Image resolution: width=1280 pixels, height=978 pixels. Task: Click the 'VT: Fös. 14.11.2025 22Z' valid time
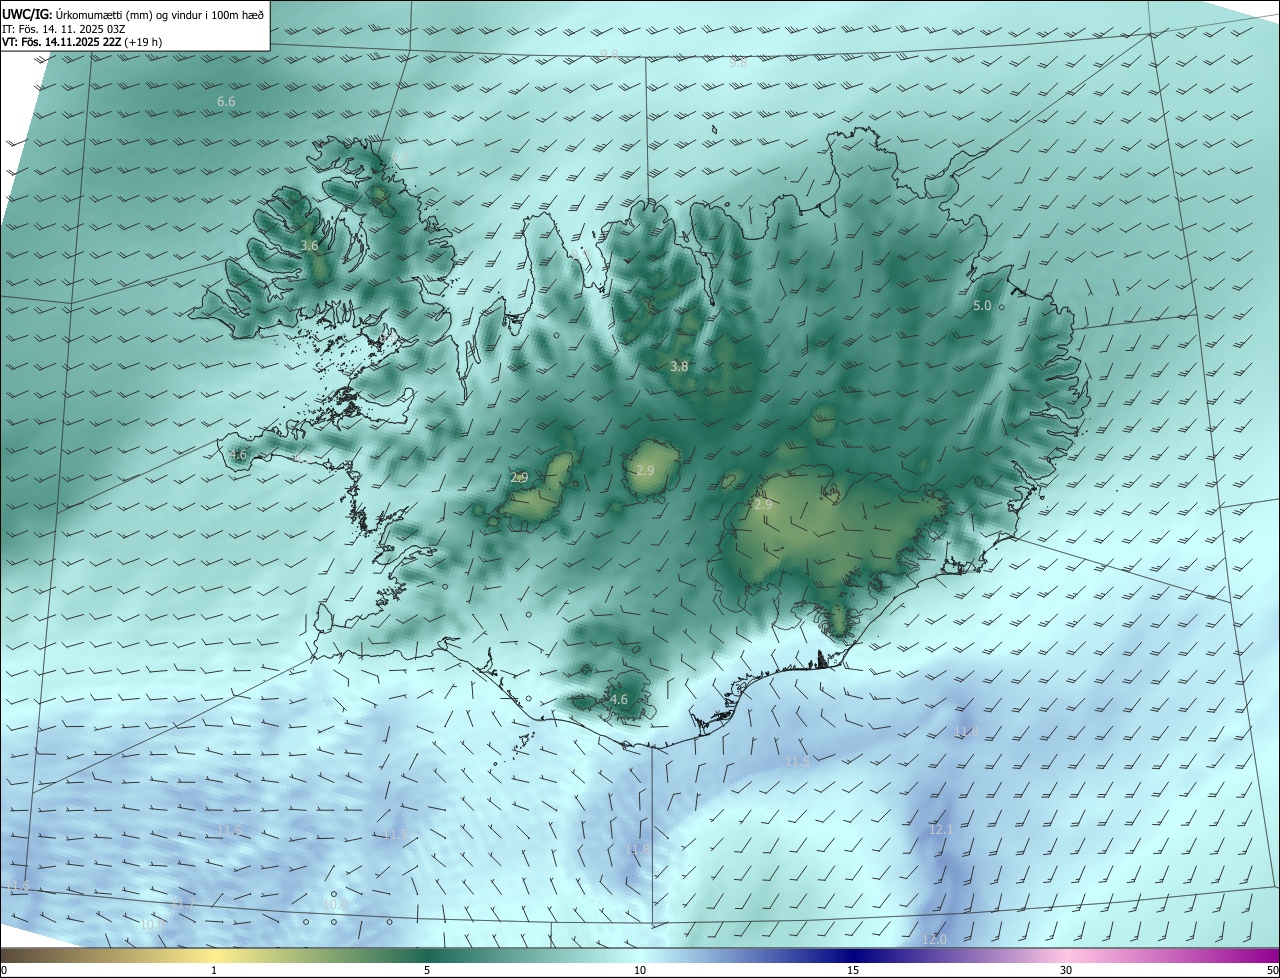pyautogui.click(x=62, y=42)
